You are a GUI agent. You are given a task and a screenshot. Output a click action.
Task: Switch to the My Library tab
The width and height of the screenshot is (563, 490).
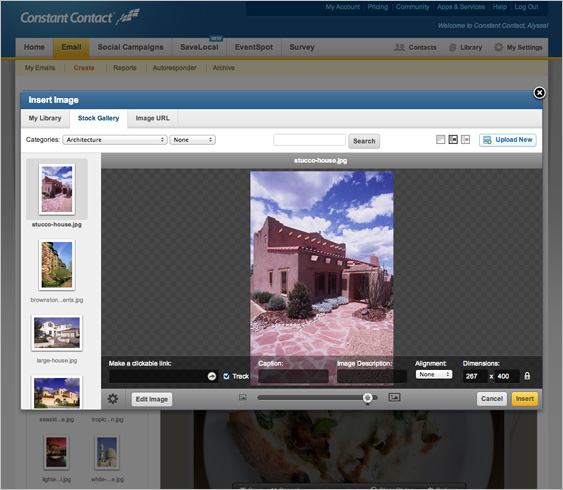pos(45,118)
